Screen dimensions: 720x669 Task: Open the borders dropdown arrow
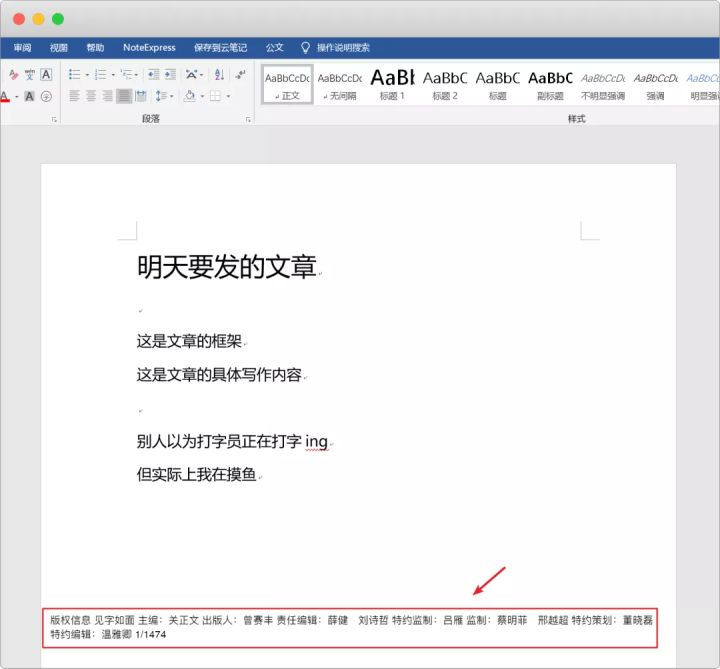[x=228, y=96]
